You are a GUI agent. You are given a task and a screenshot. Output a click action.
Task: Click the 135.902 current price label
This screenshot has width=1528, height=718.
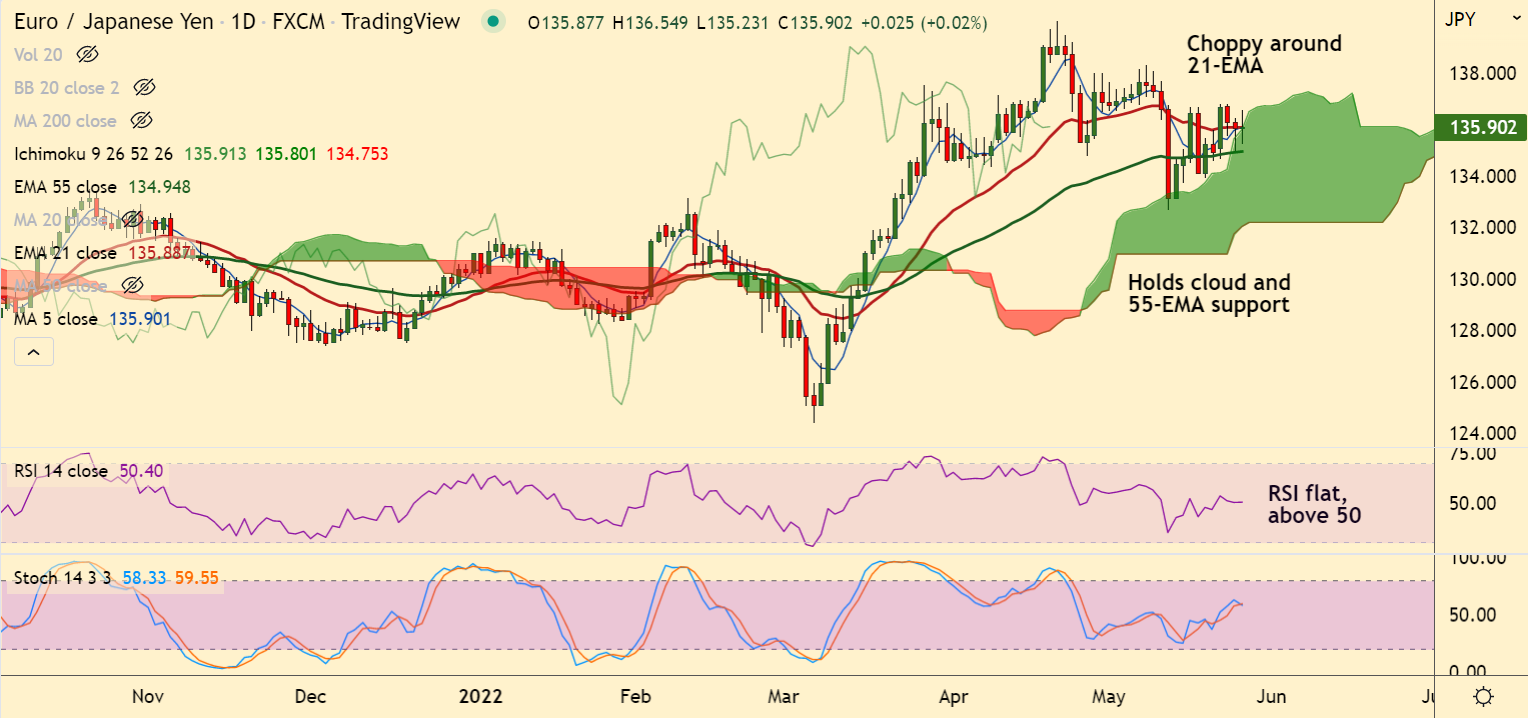pos(1481,127)
